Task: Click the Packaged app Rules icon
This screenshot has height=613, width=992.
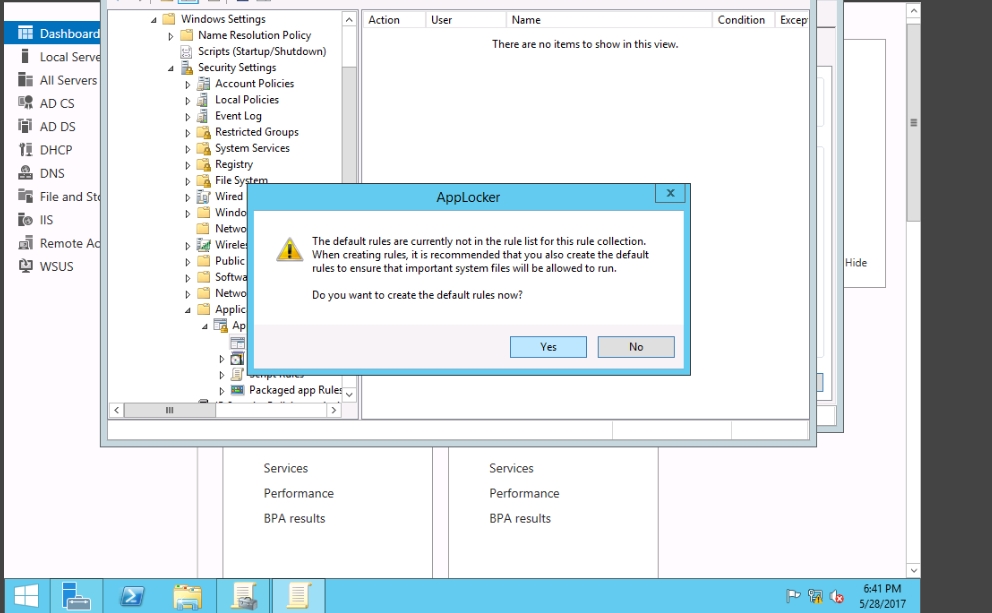Action: point(237,390)
